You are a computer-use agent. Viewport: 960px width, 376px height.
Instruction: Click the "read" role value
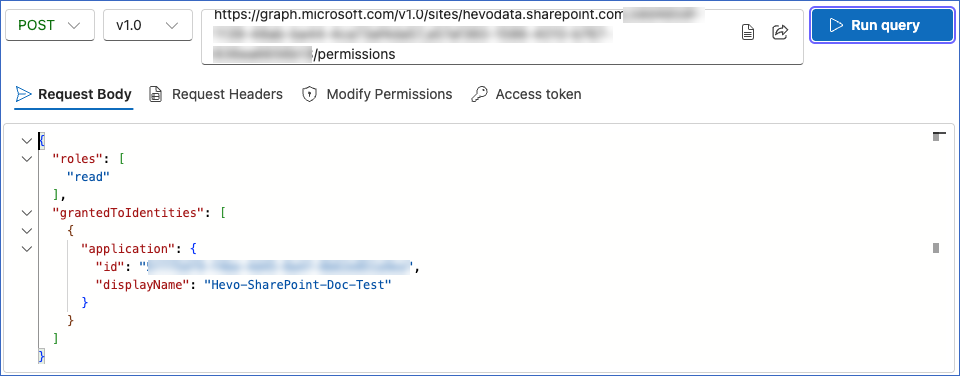[x=88, y=176]
